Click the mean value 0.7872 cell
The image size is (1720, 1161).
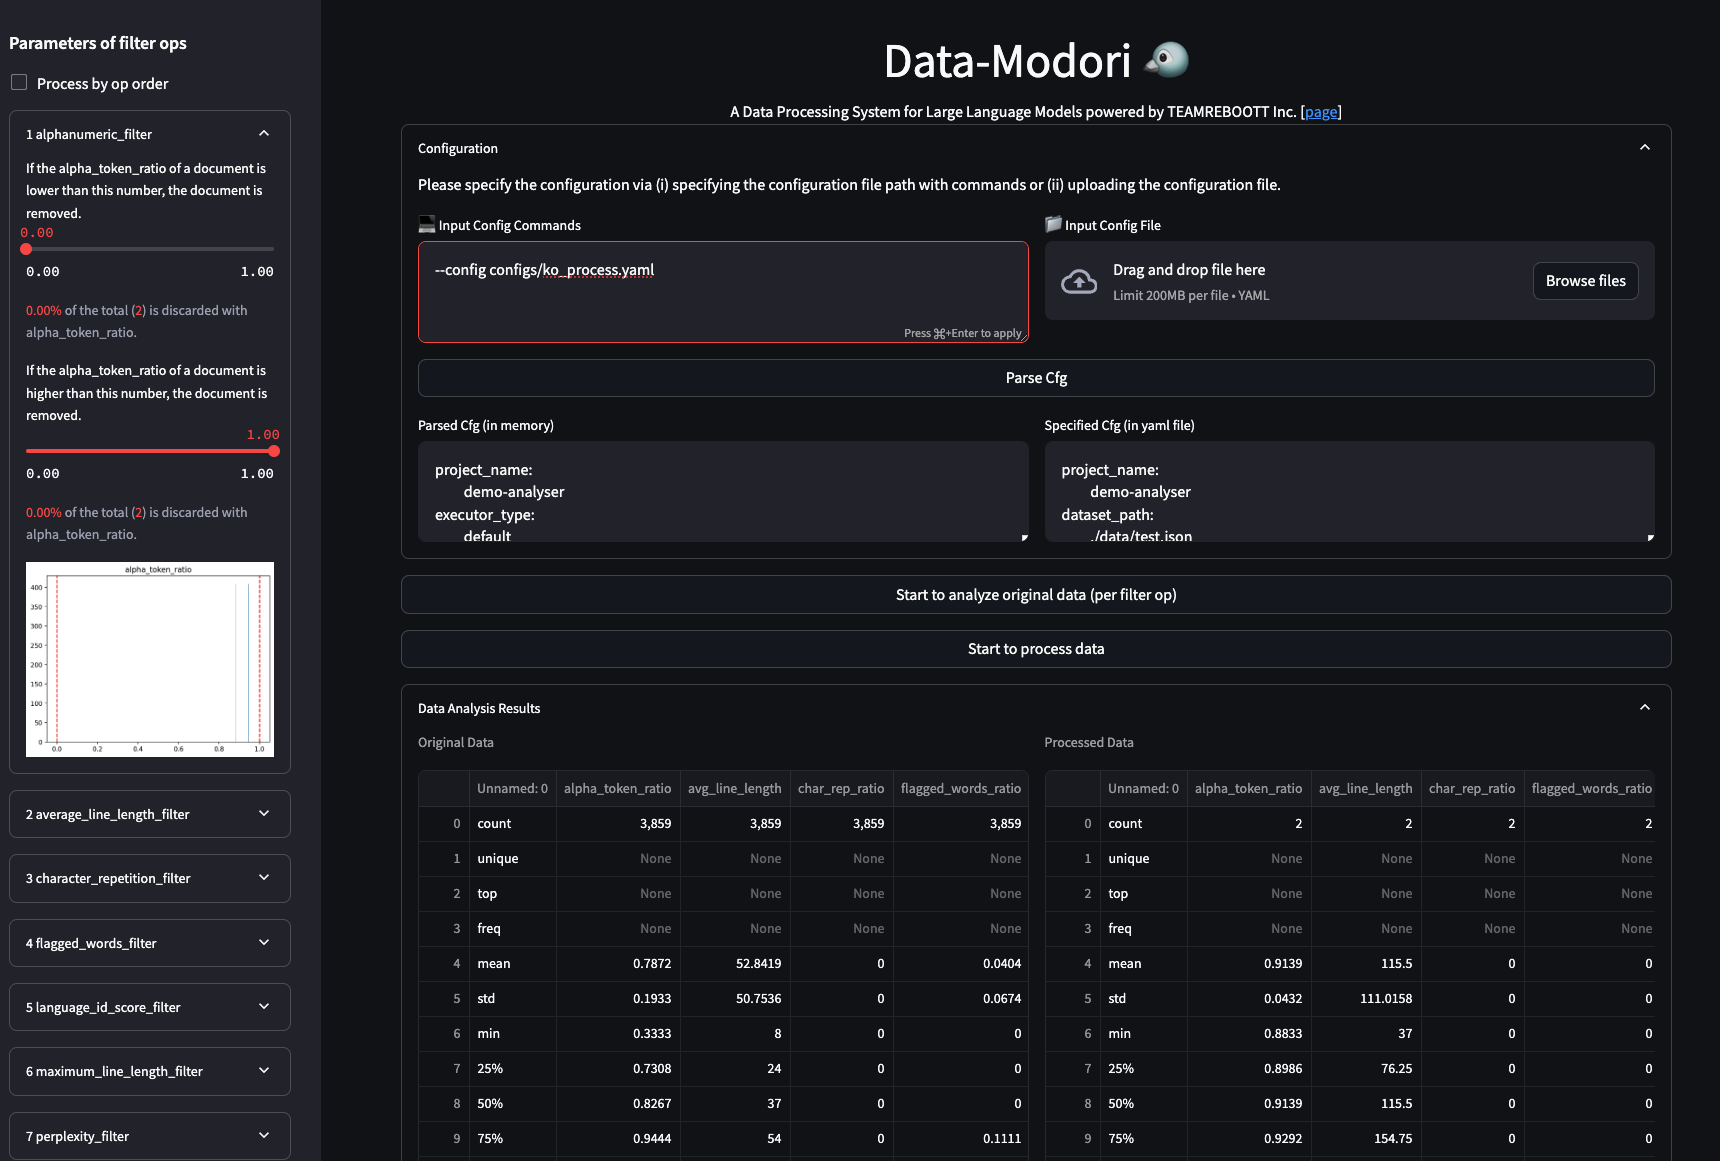pos(618,964)
